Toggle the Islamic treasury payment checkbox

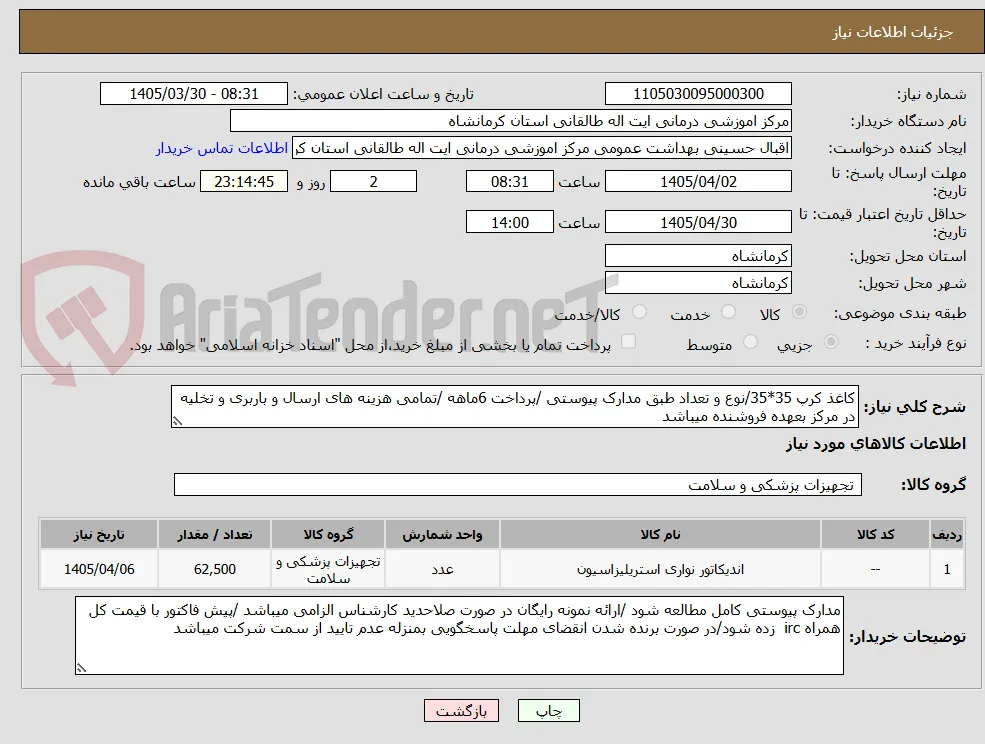pyautogui.click(x=628, y=341)
